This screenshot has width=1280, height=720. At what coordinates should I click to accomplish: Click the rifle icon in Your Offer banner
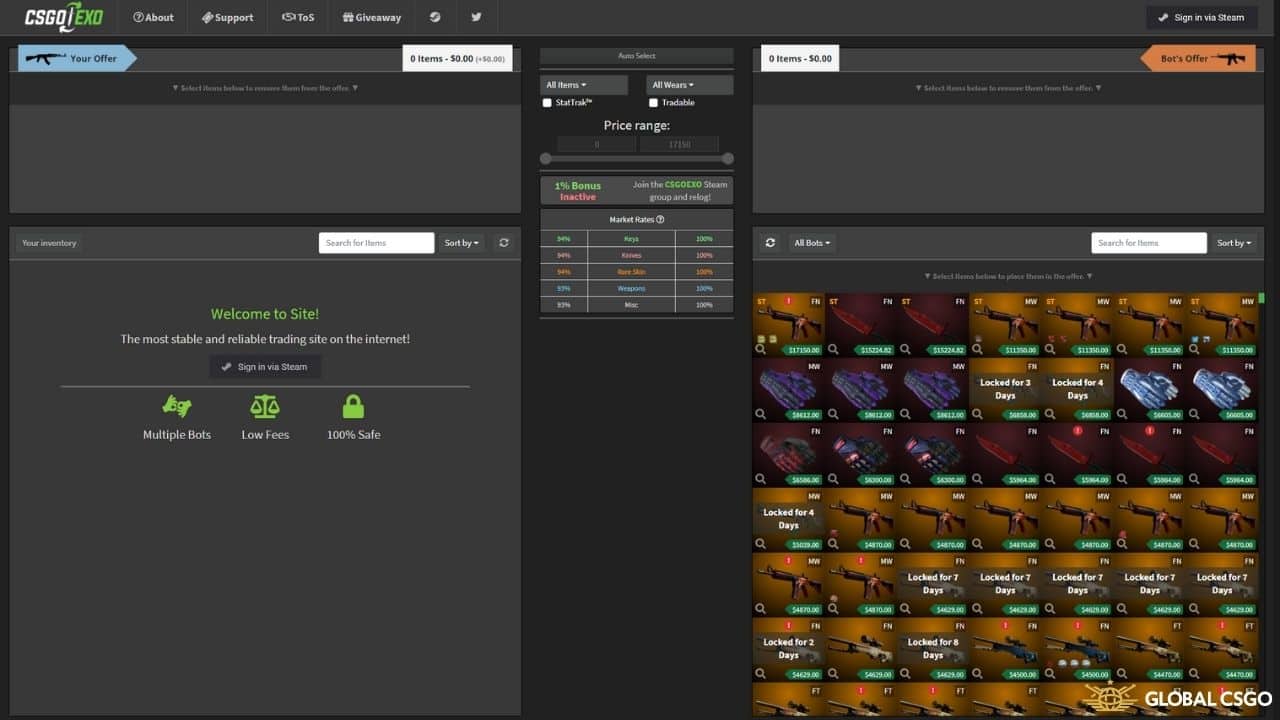(x=44, y=59)
